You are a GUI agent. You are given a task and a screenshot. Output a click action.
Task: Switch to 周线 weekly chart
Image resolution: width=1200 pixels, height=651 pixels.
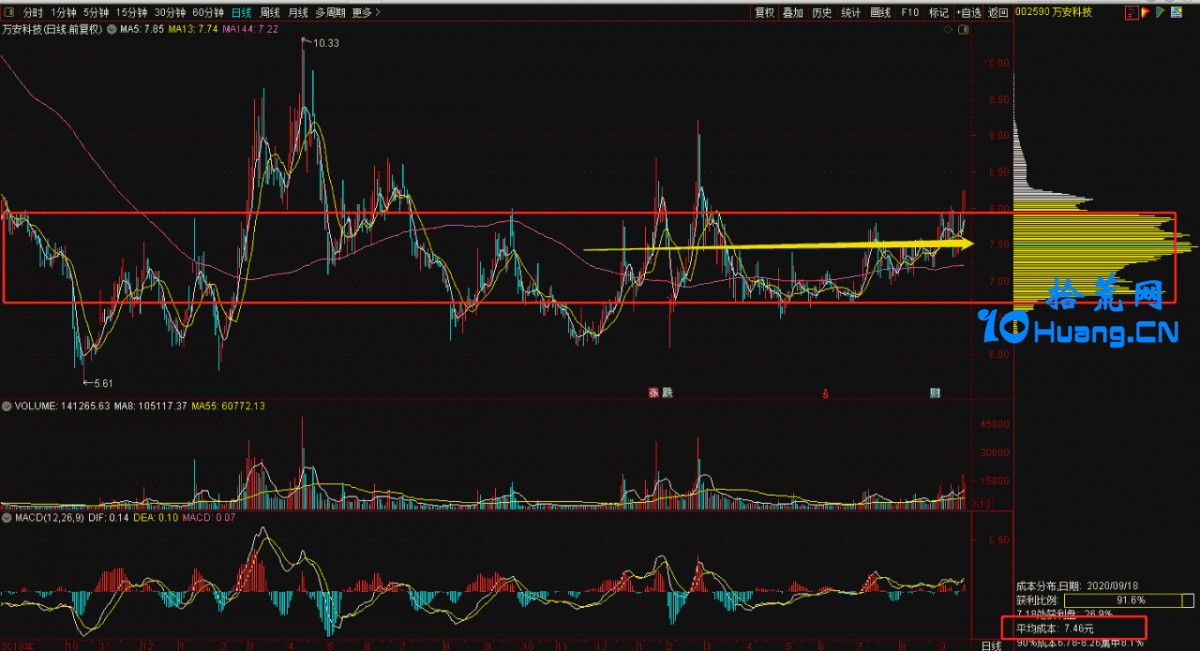(270, 13)
